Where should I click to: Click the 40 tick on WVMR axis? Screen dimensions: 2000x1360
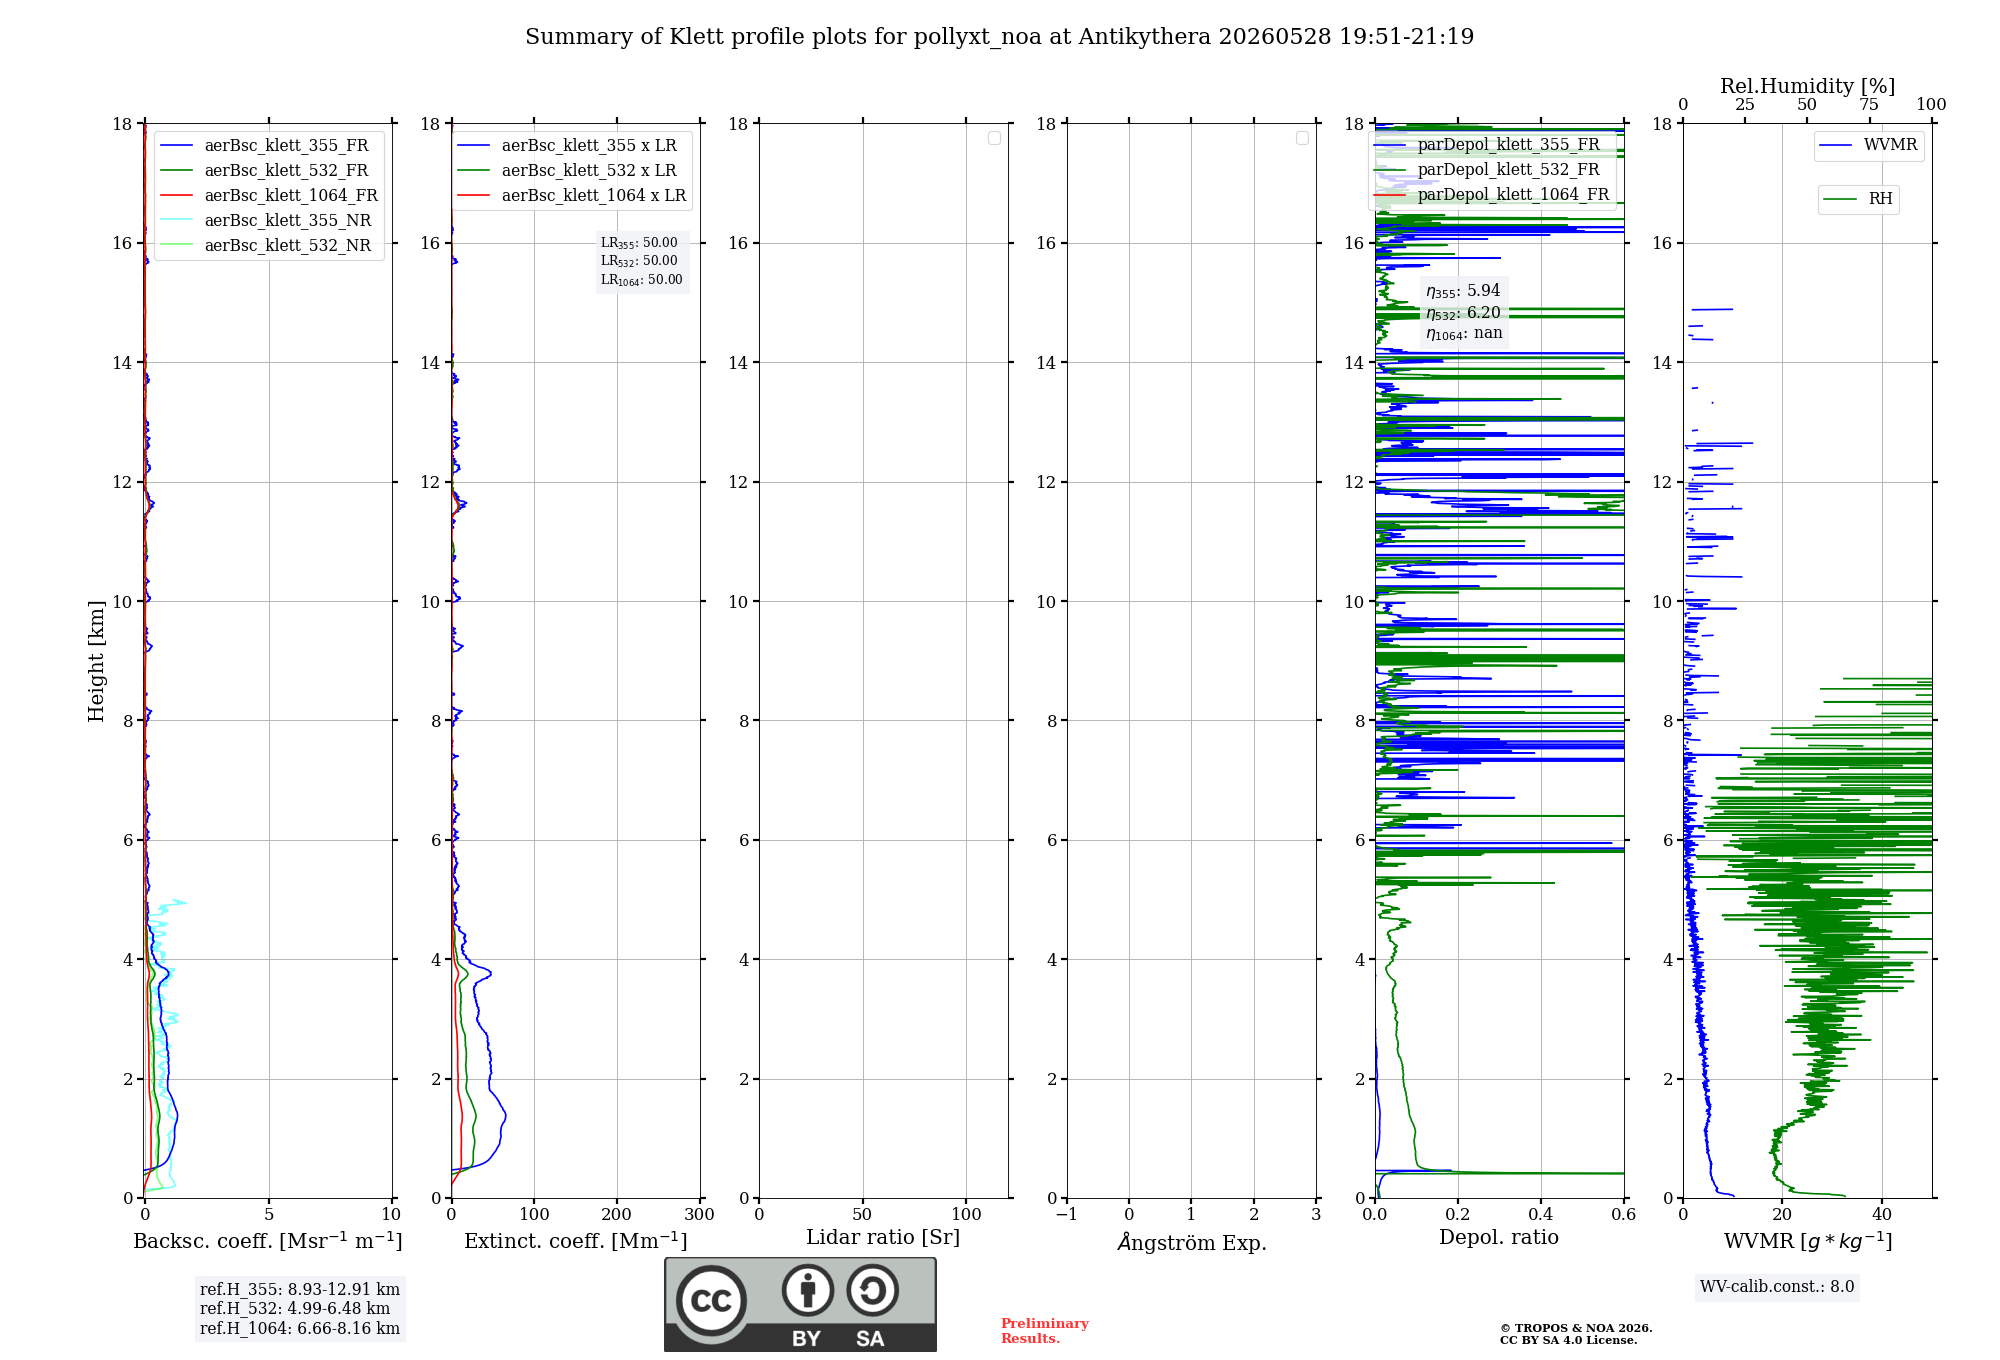tap(1882, 1214)
